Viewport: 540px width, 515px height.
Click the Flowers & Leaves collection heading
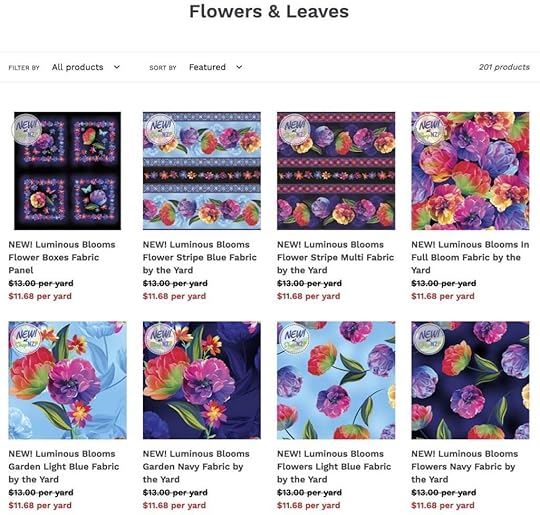(269, 11)
